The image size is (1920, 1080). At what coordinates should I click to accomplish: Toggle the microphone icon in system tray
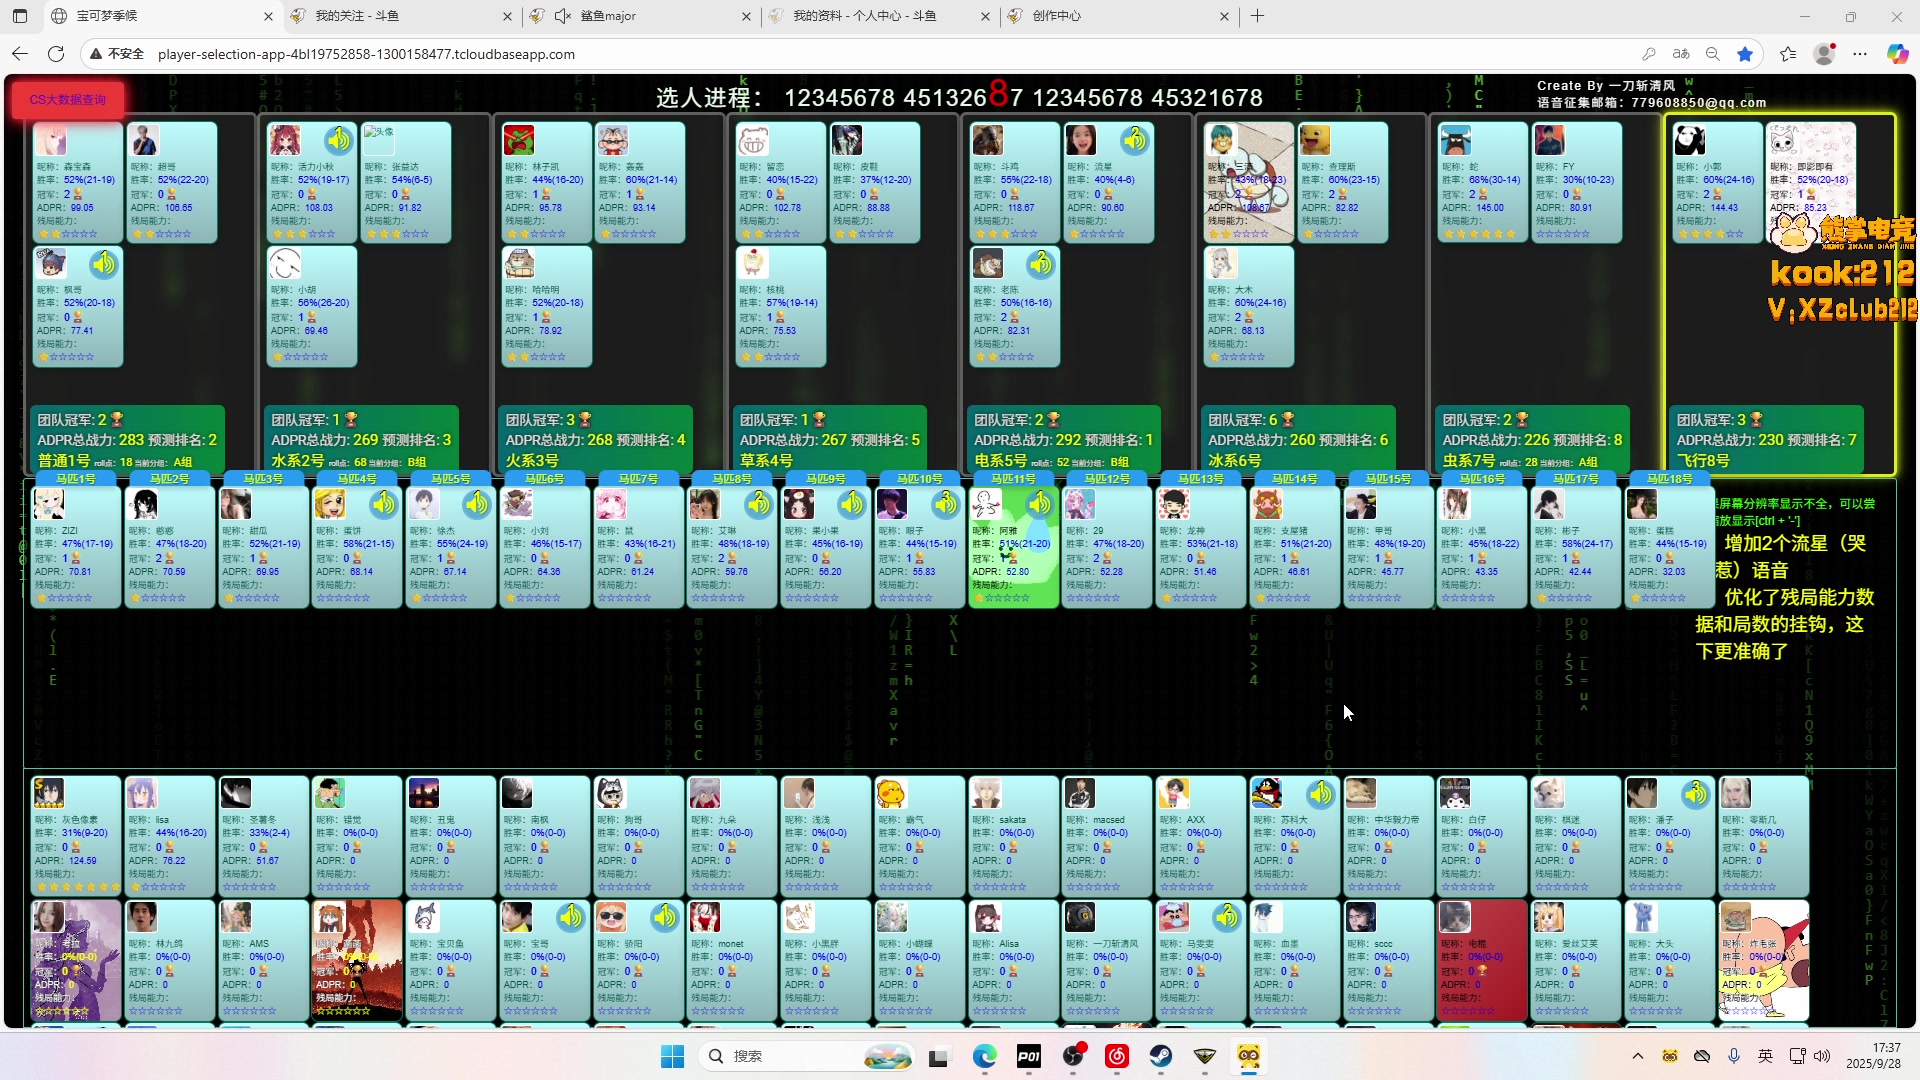tap(1733, 1056)
